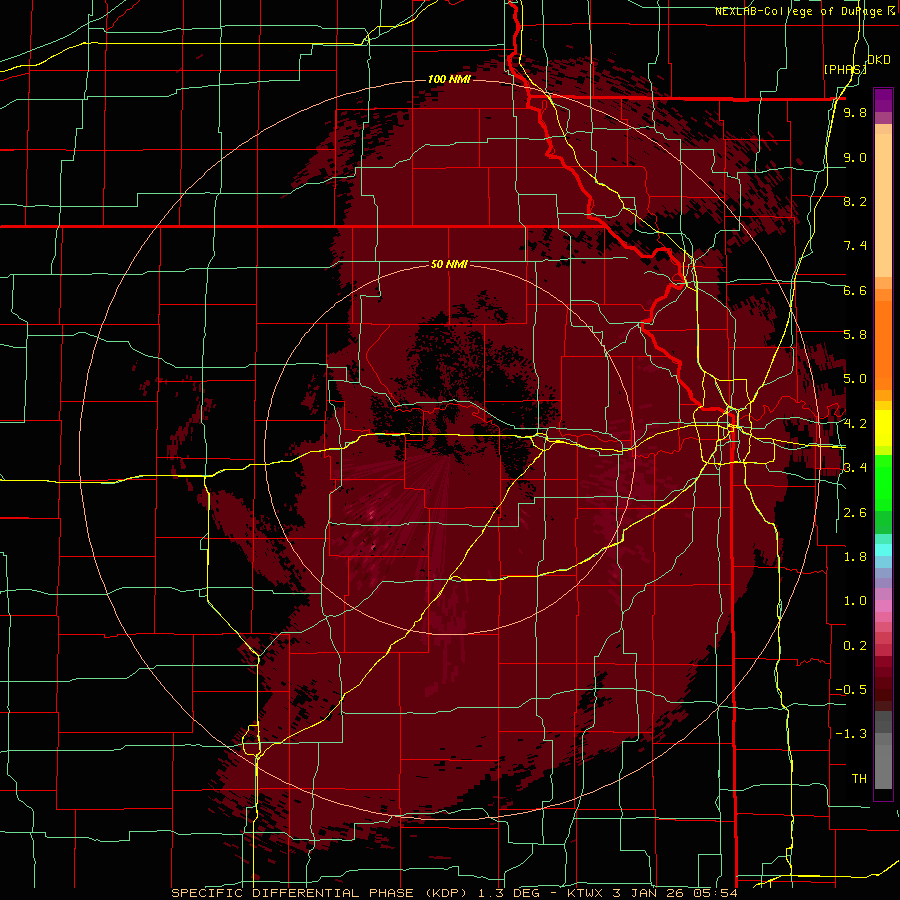Pick the yellow segment of the color bar
Viewport: 900px width, 900px height.
pos(883,428)
